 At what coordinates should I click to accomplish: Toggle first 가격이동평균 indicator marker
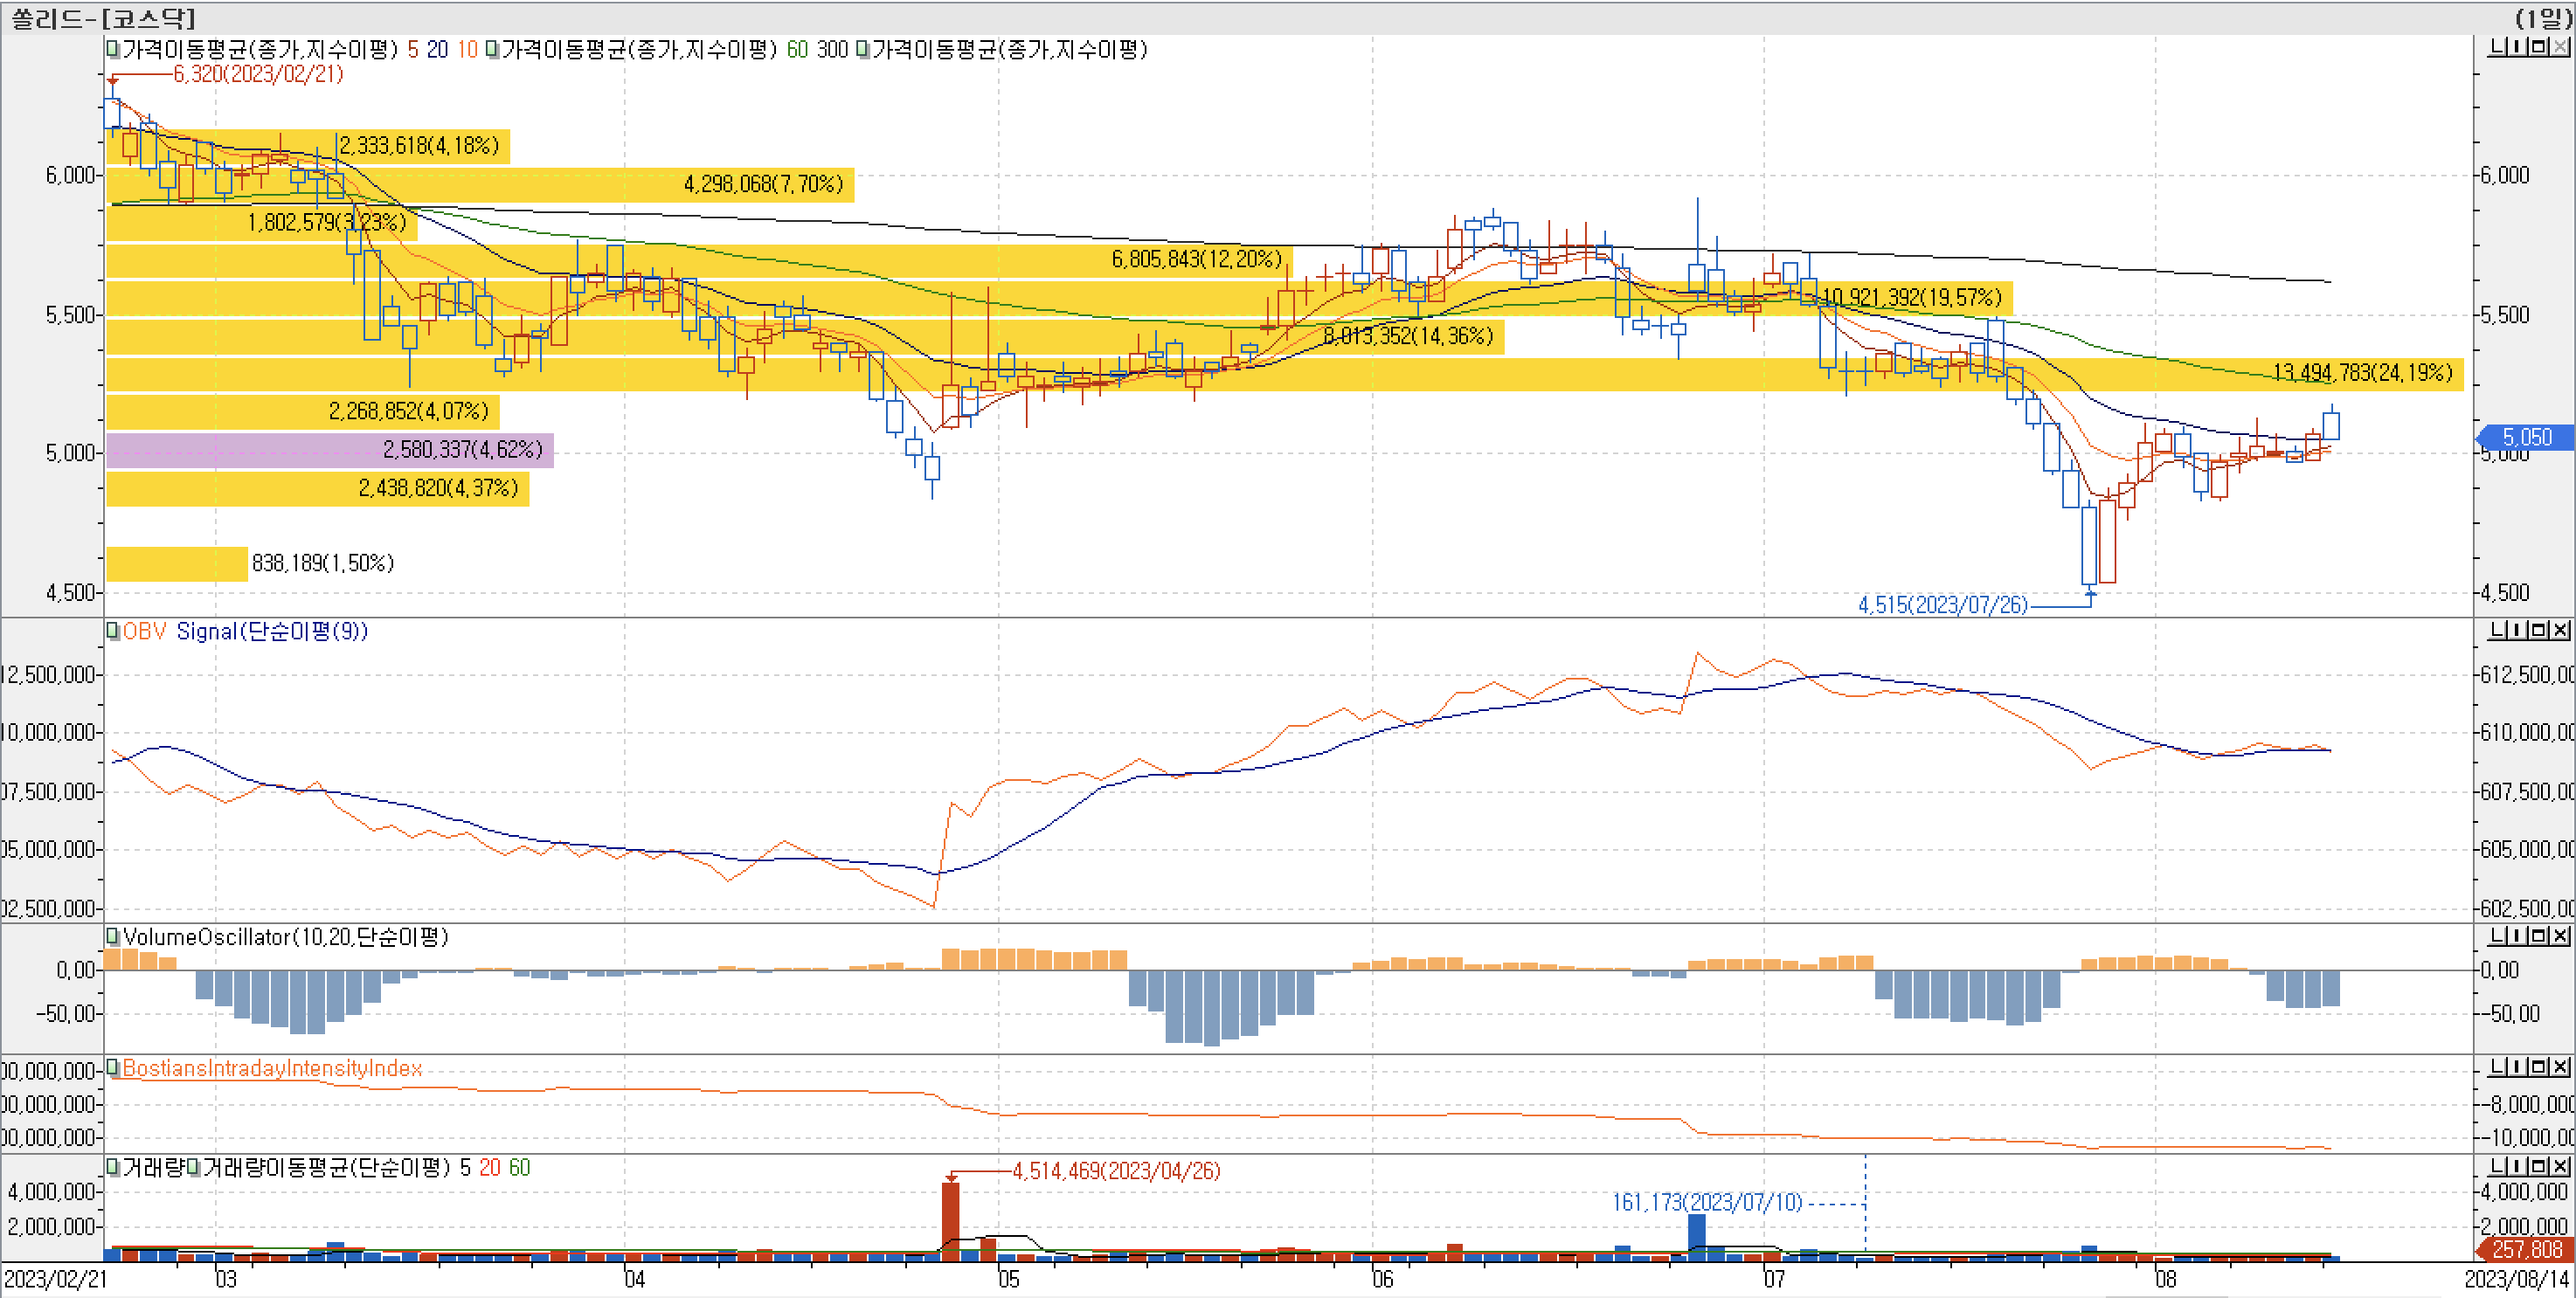point(113,49)
